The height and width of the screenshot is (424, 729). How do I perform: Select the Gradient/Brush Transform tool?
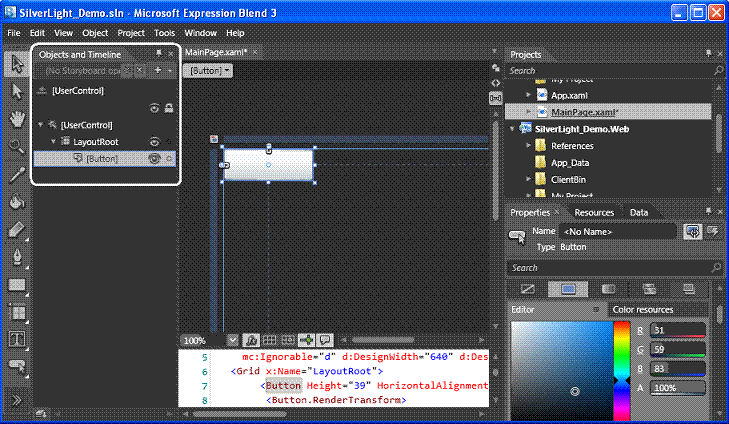pos(17,230)
